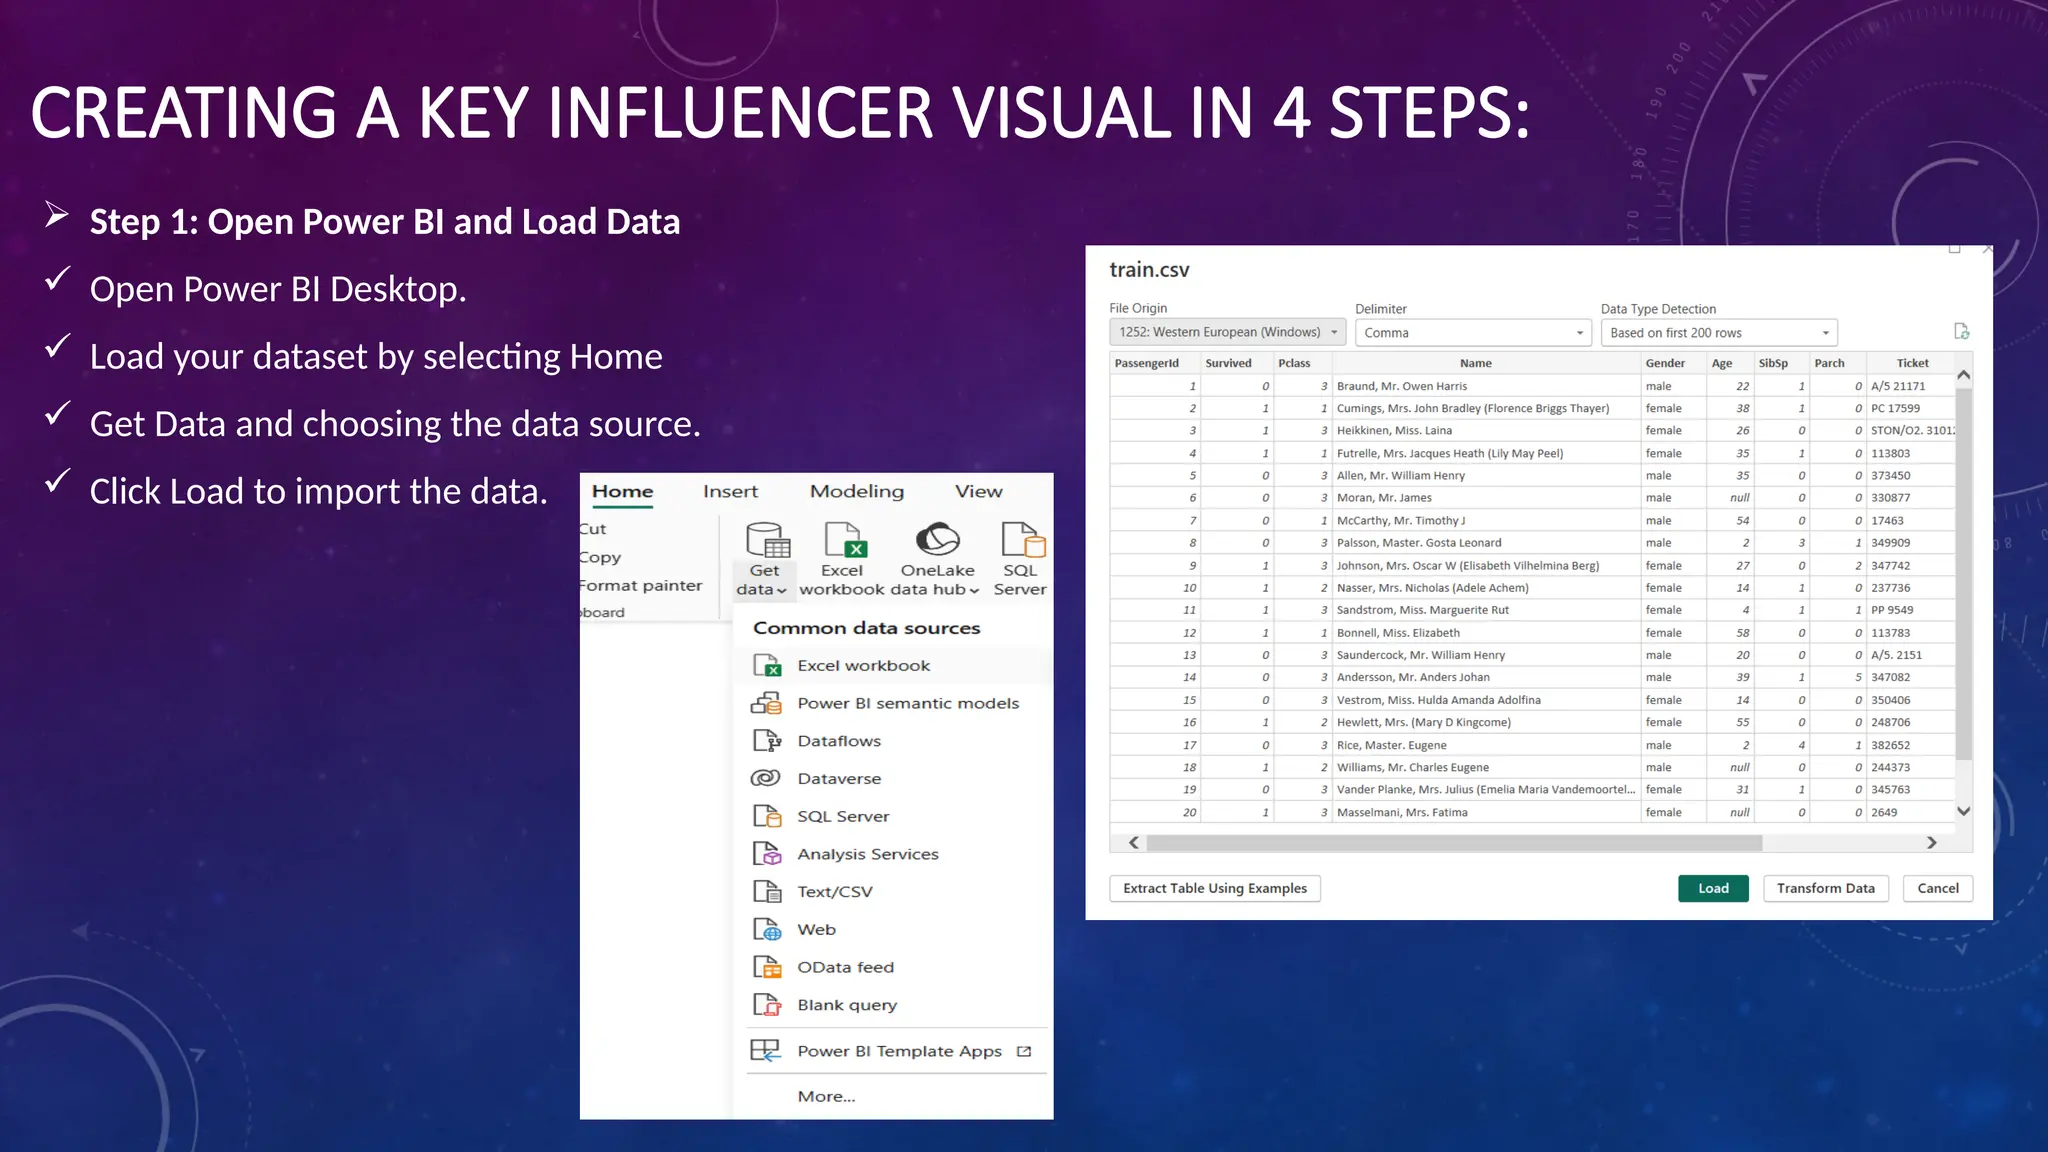Click Format painter in the clipboard group
The width and height of the screenshot is (2048, 1152).
tap(641, 586)
